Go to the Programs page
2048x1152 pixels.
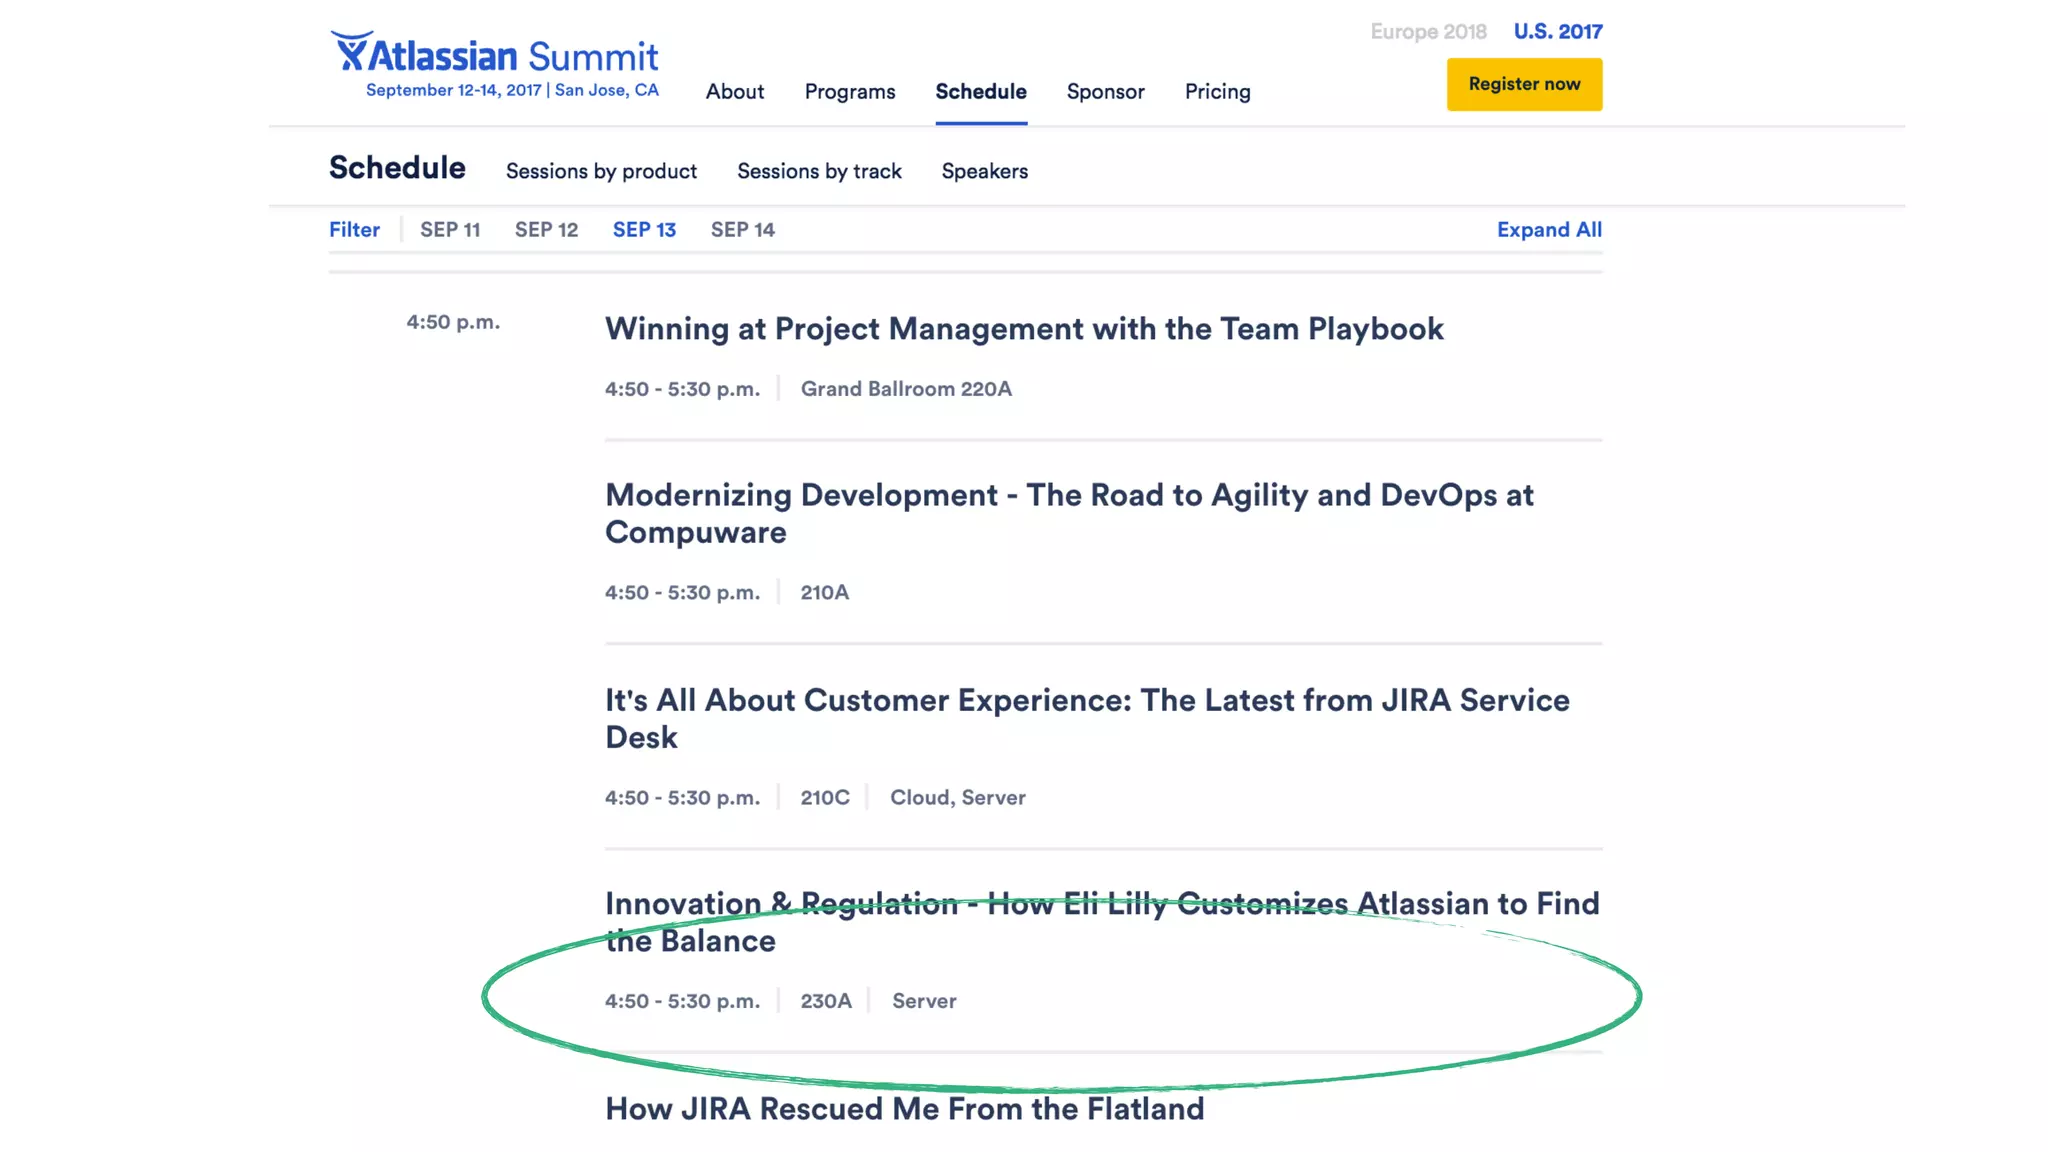click(850, 92)
